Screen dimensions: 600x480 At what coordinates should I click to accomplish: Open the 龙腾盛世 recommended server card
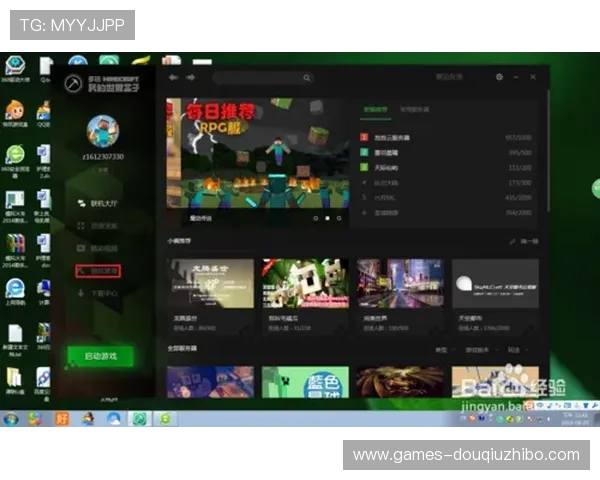point(210,296)
